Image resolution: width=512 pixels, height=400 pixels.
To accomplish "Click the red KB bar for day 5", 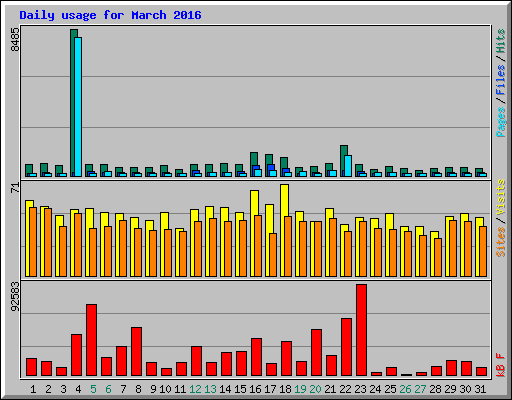I will [x=91, y=340].
